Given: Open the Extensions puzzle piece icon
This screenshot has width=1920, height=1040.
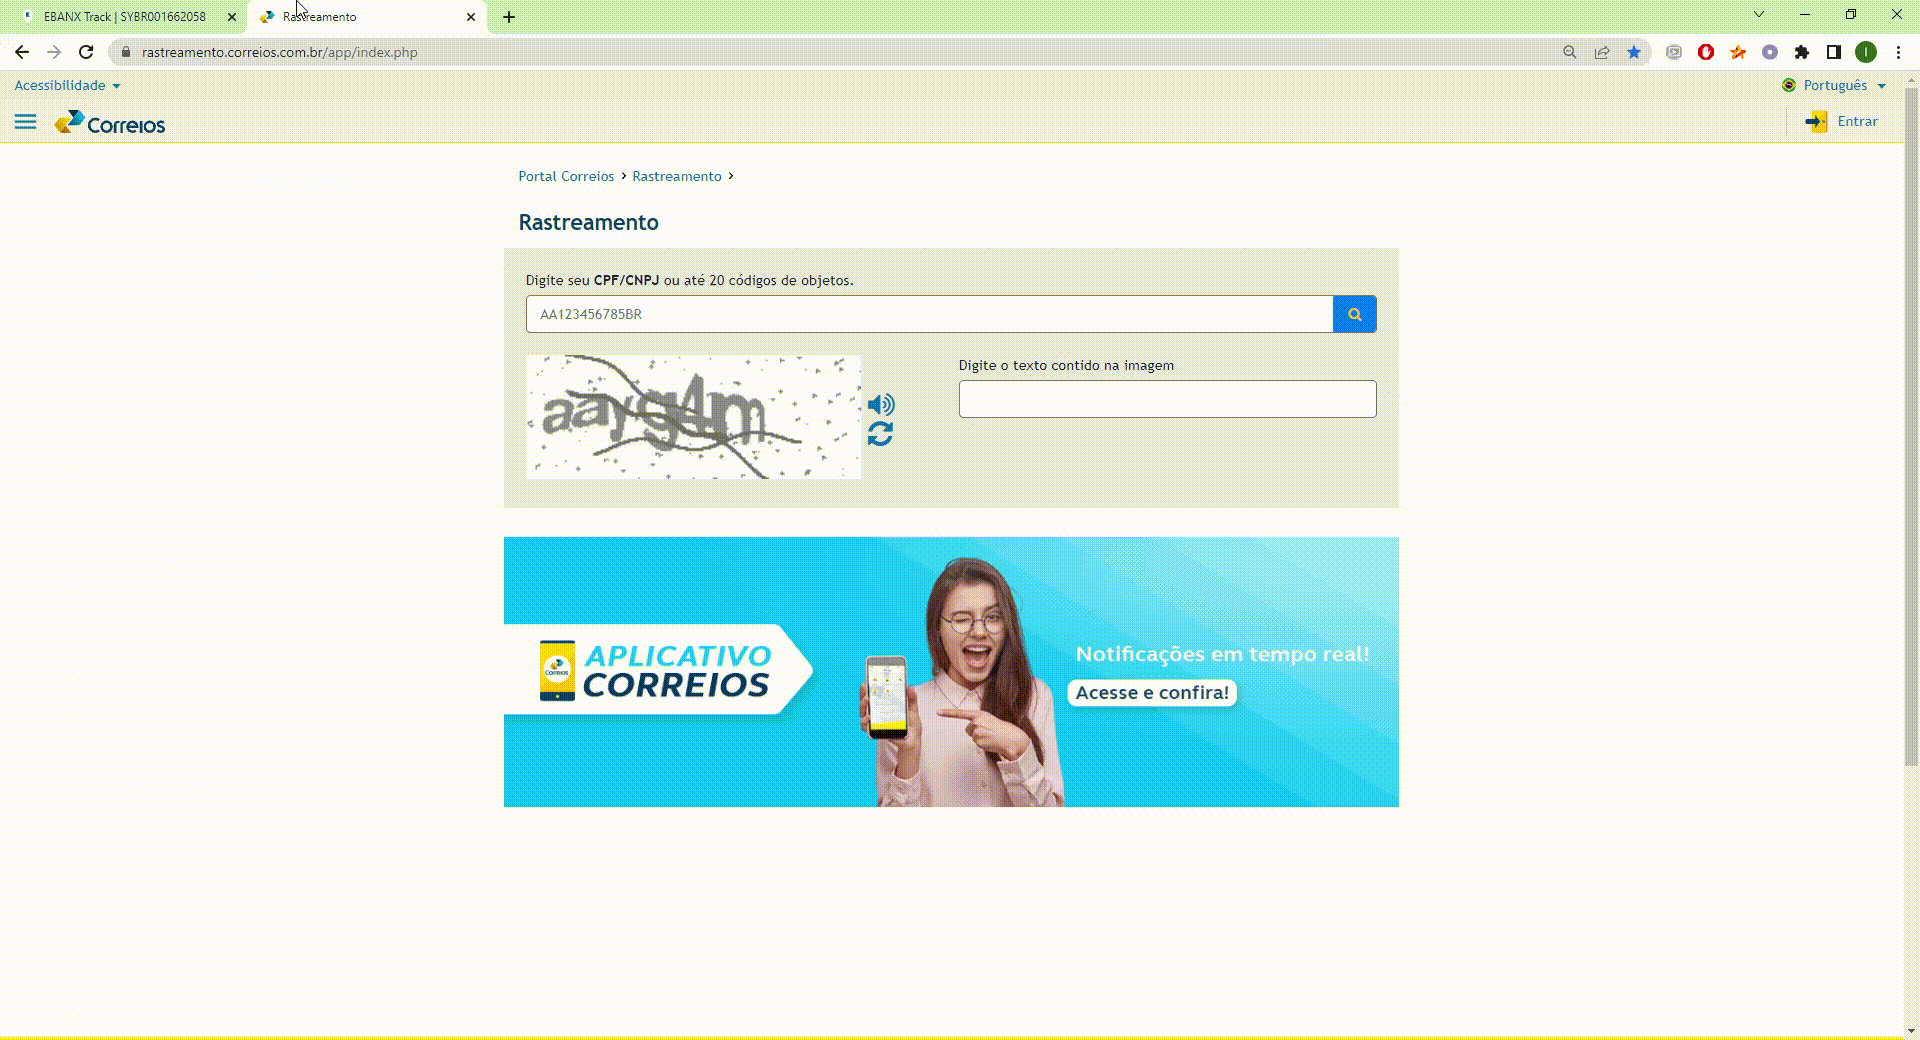Looking at the screenshot, I should (1802, 52).
